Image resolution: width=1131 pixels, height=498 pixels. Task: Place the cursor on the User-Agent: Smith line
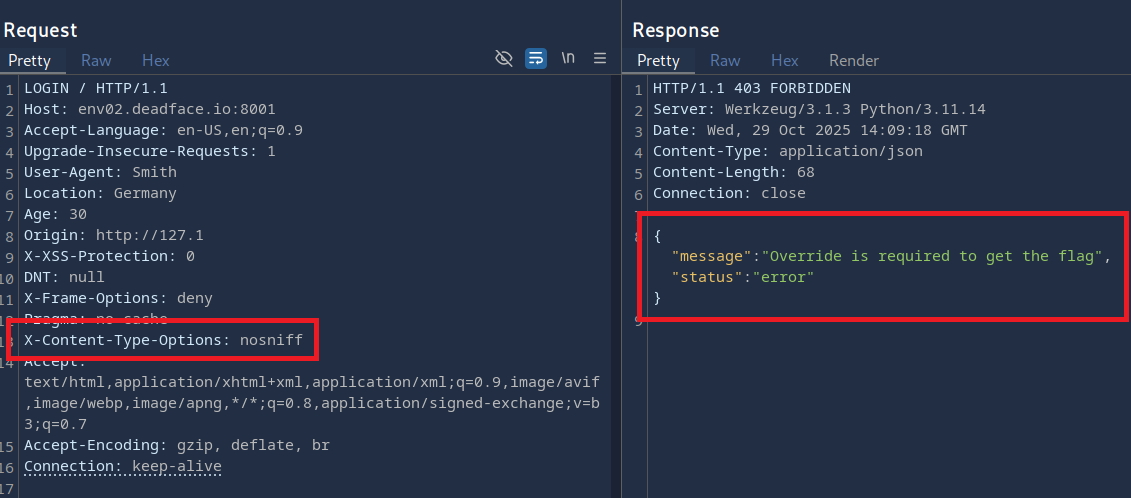coord(100,172)
